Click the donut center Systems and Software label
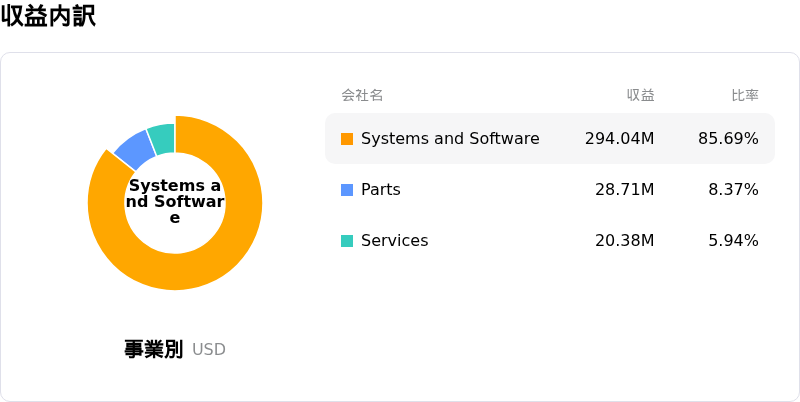 click(x=175, y=202)
